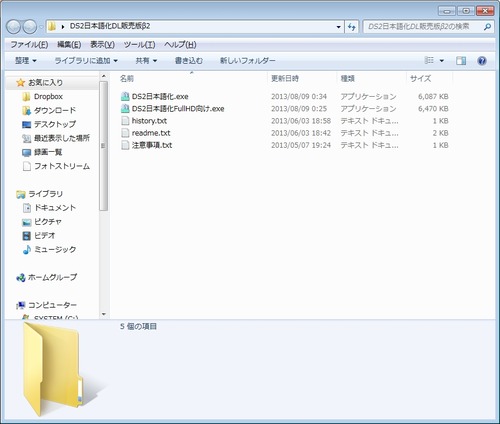Open the 共有 dropdown
The image size is (500, 424).
(146, 61)
